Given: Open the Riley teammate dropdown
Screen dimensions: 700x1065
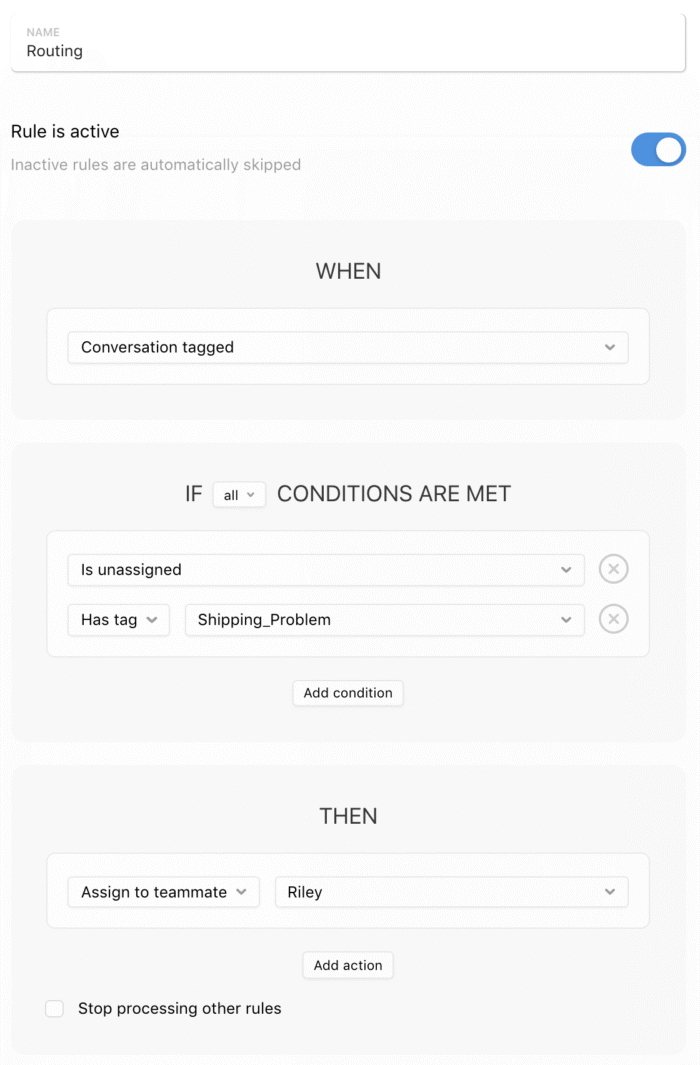Looking at the screenshot, I should 452,892.
